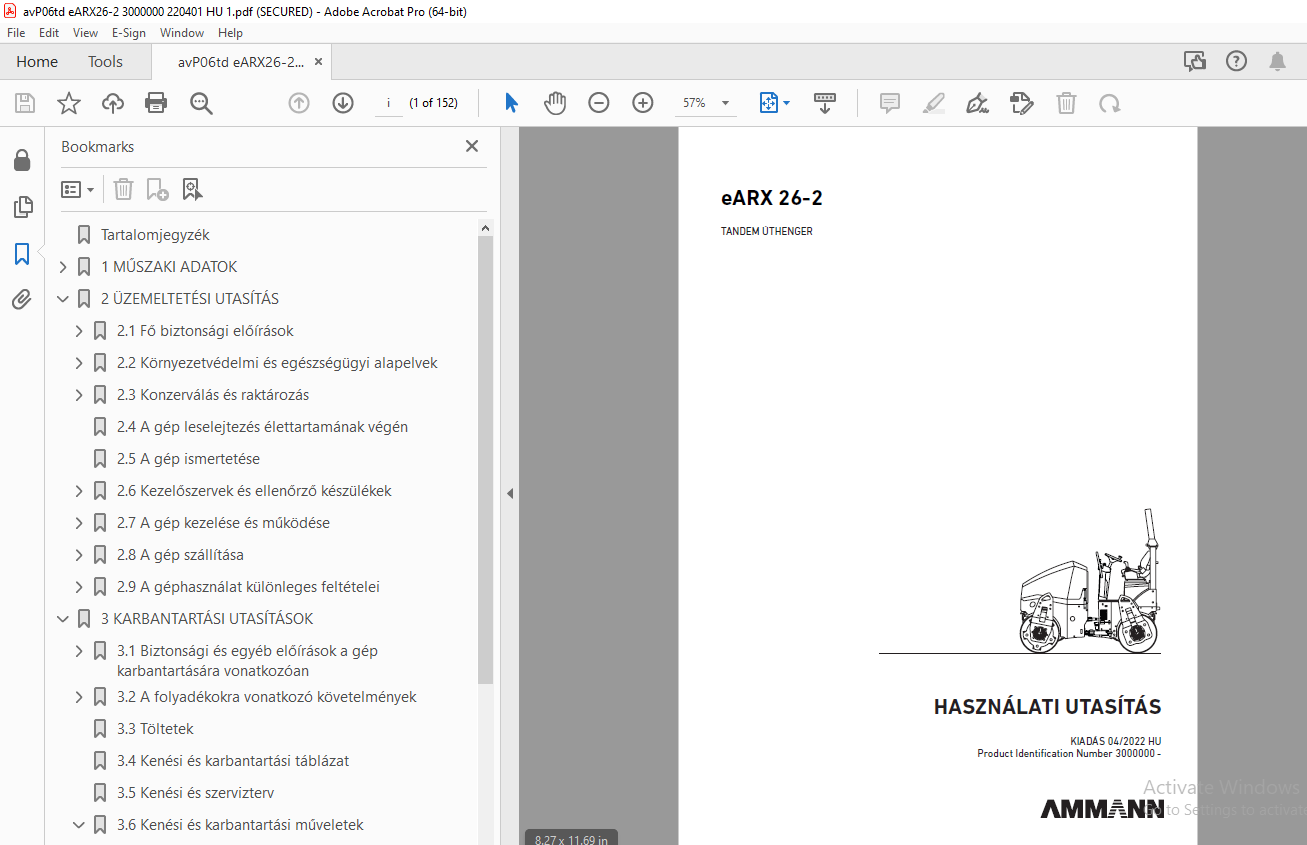
Task: Switch to the Home tab
Action: (37, 62)
